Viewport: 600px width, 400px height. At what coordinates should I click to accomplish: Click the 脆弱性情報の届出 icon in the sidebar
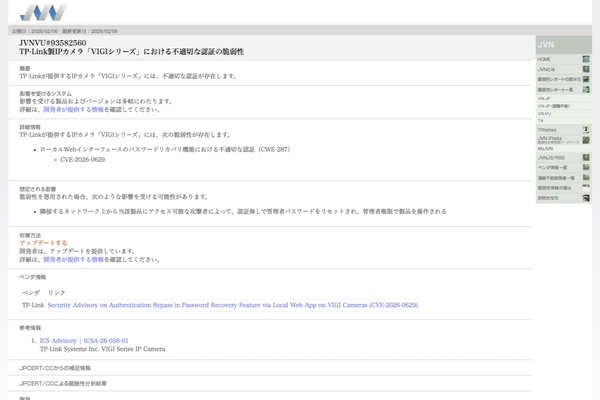point(586,188)
